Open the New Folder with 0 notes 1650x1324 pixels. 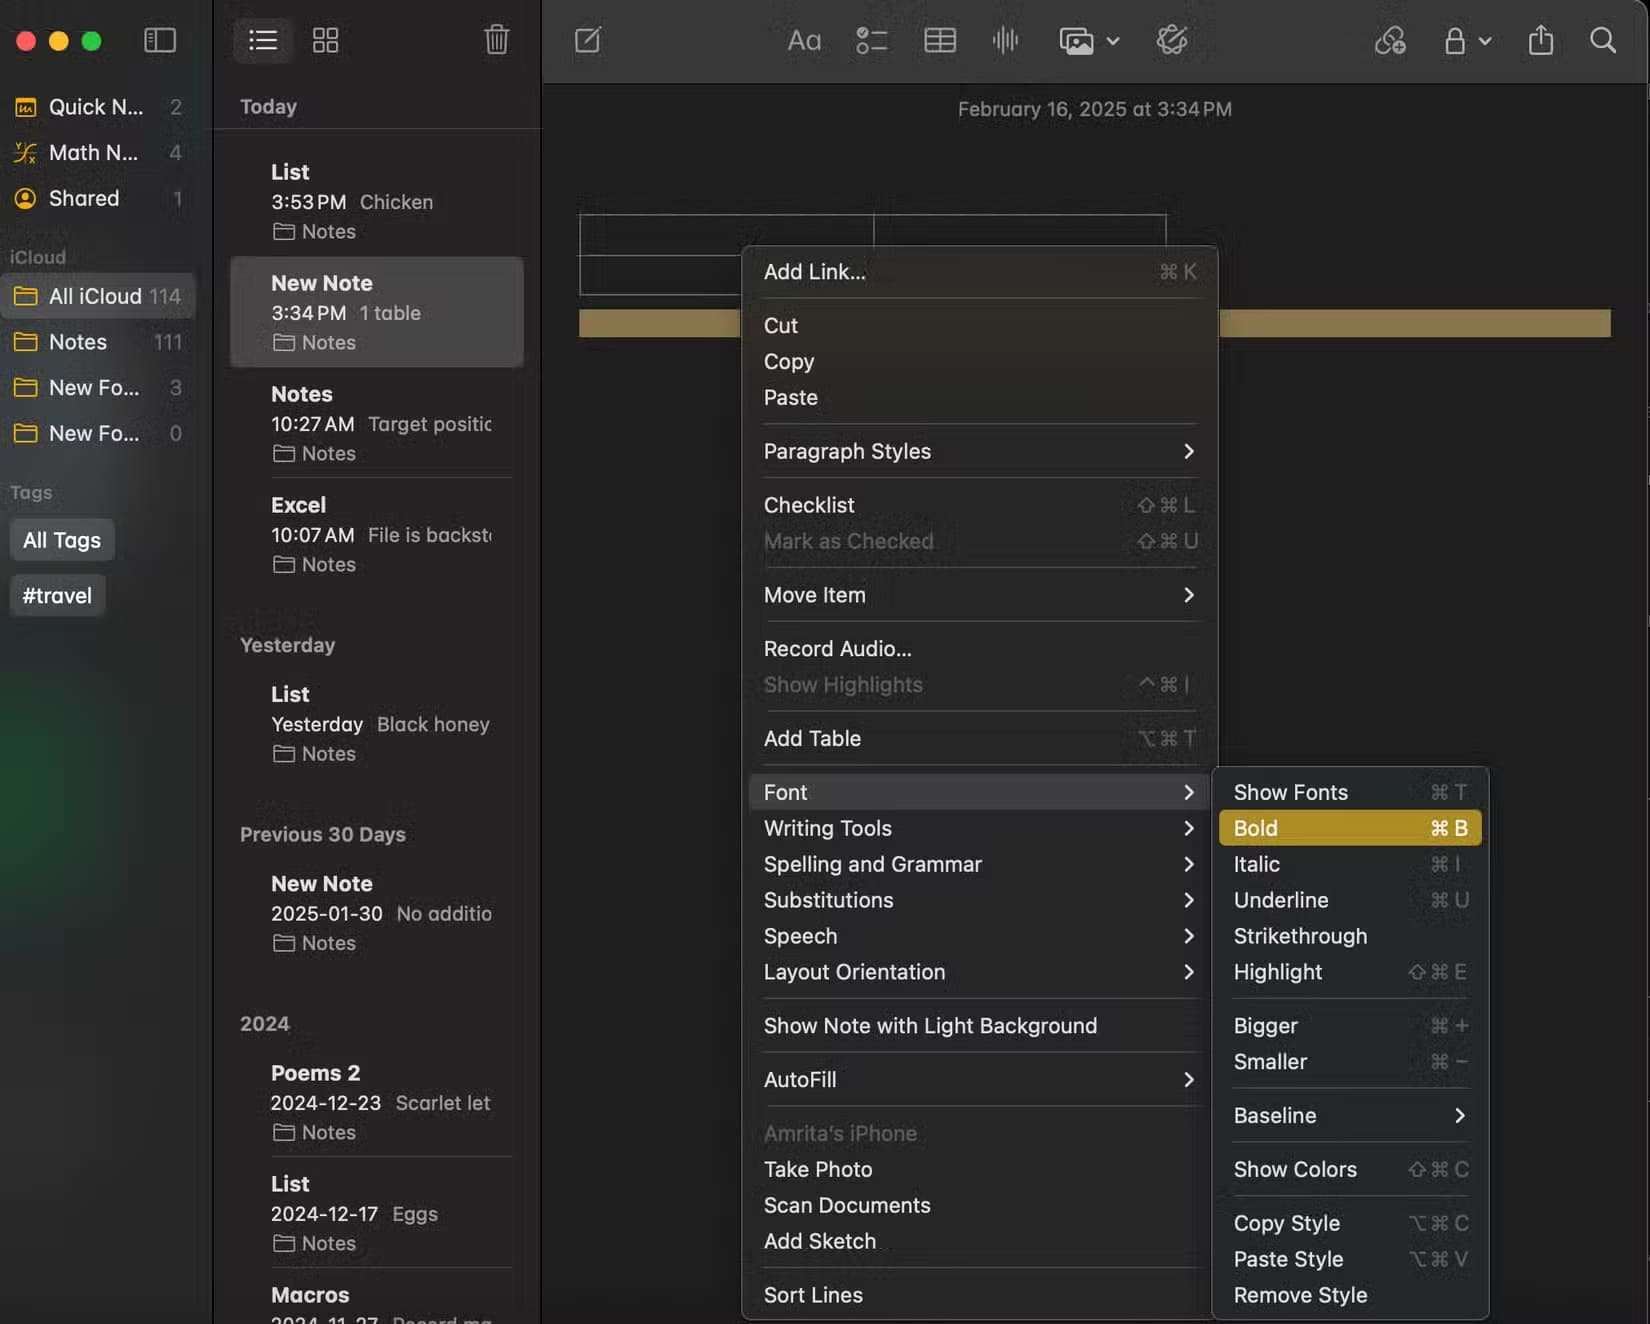98,434
